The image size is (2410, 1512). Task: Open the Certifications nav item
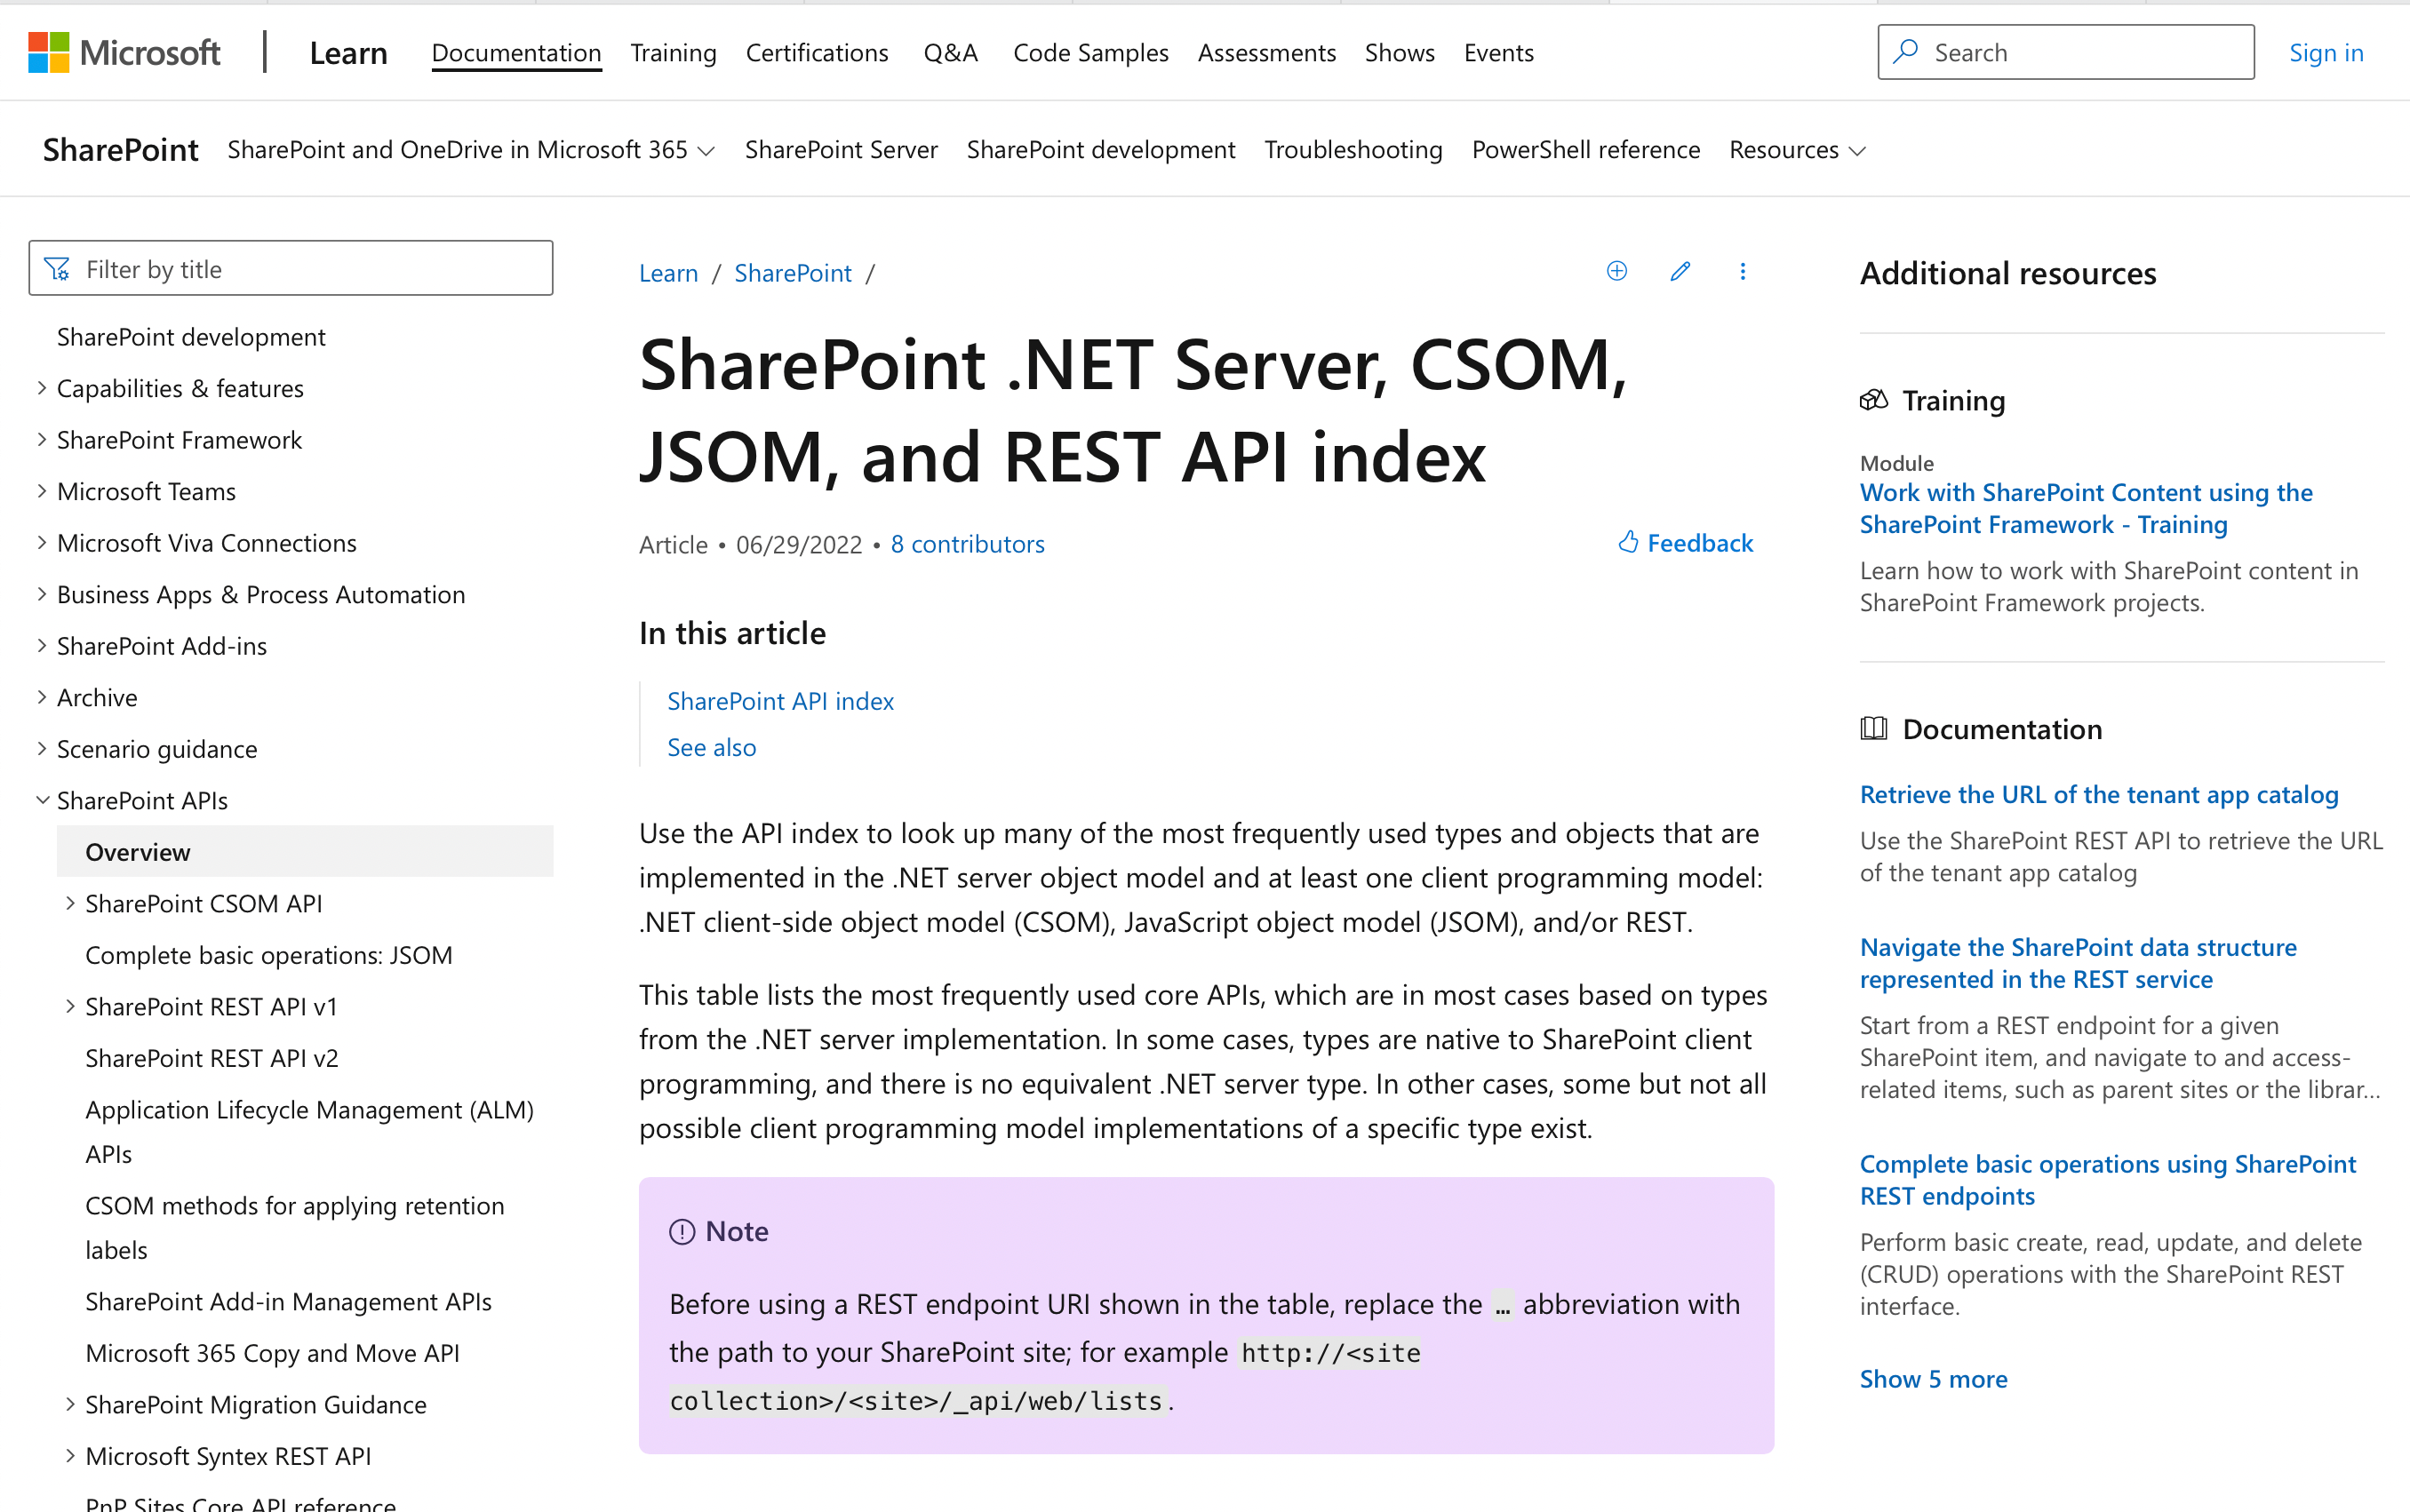coord(817,52)
